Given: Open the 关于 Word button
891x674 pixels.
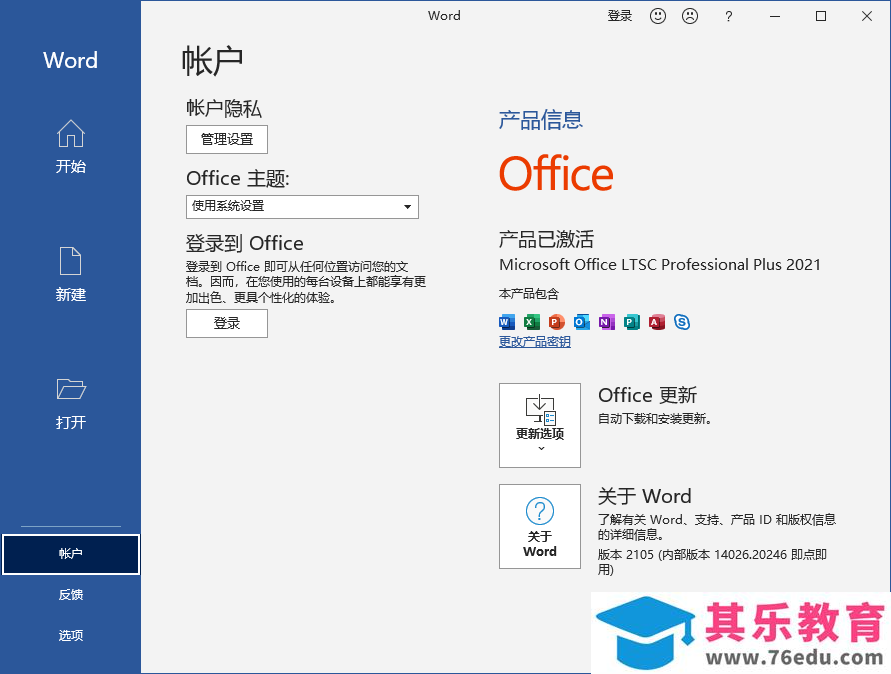Looking at the screenshot, I should pyautogui.click(x=540, y=526).
